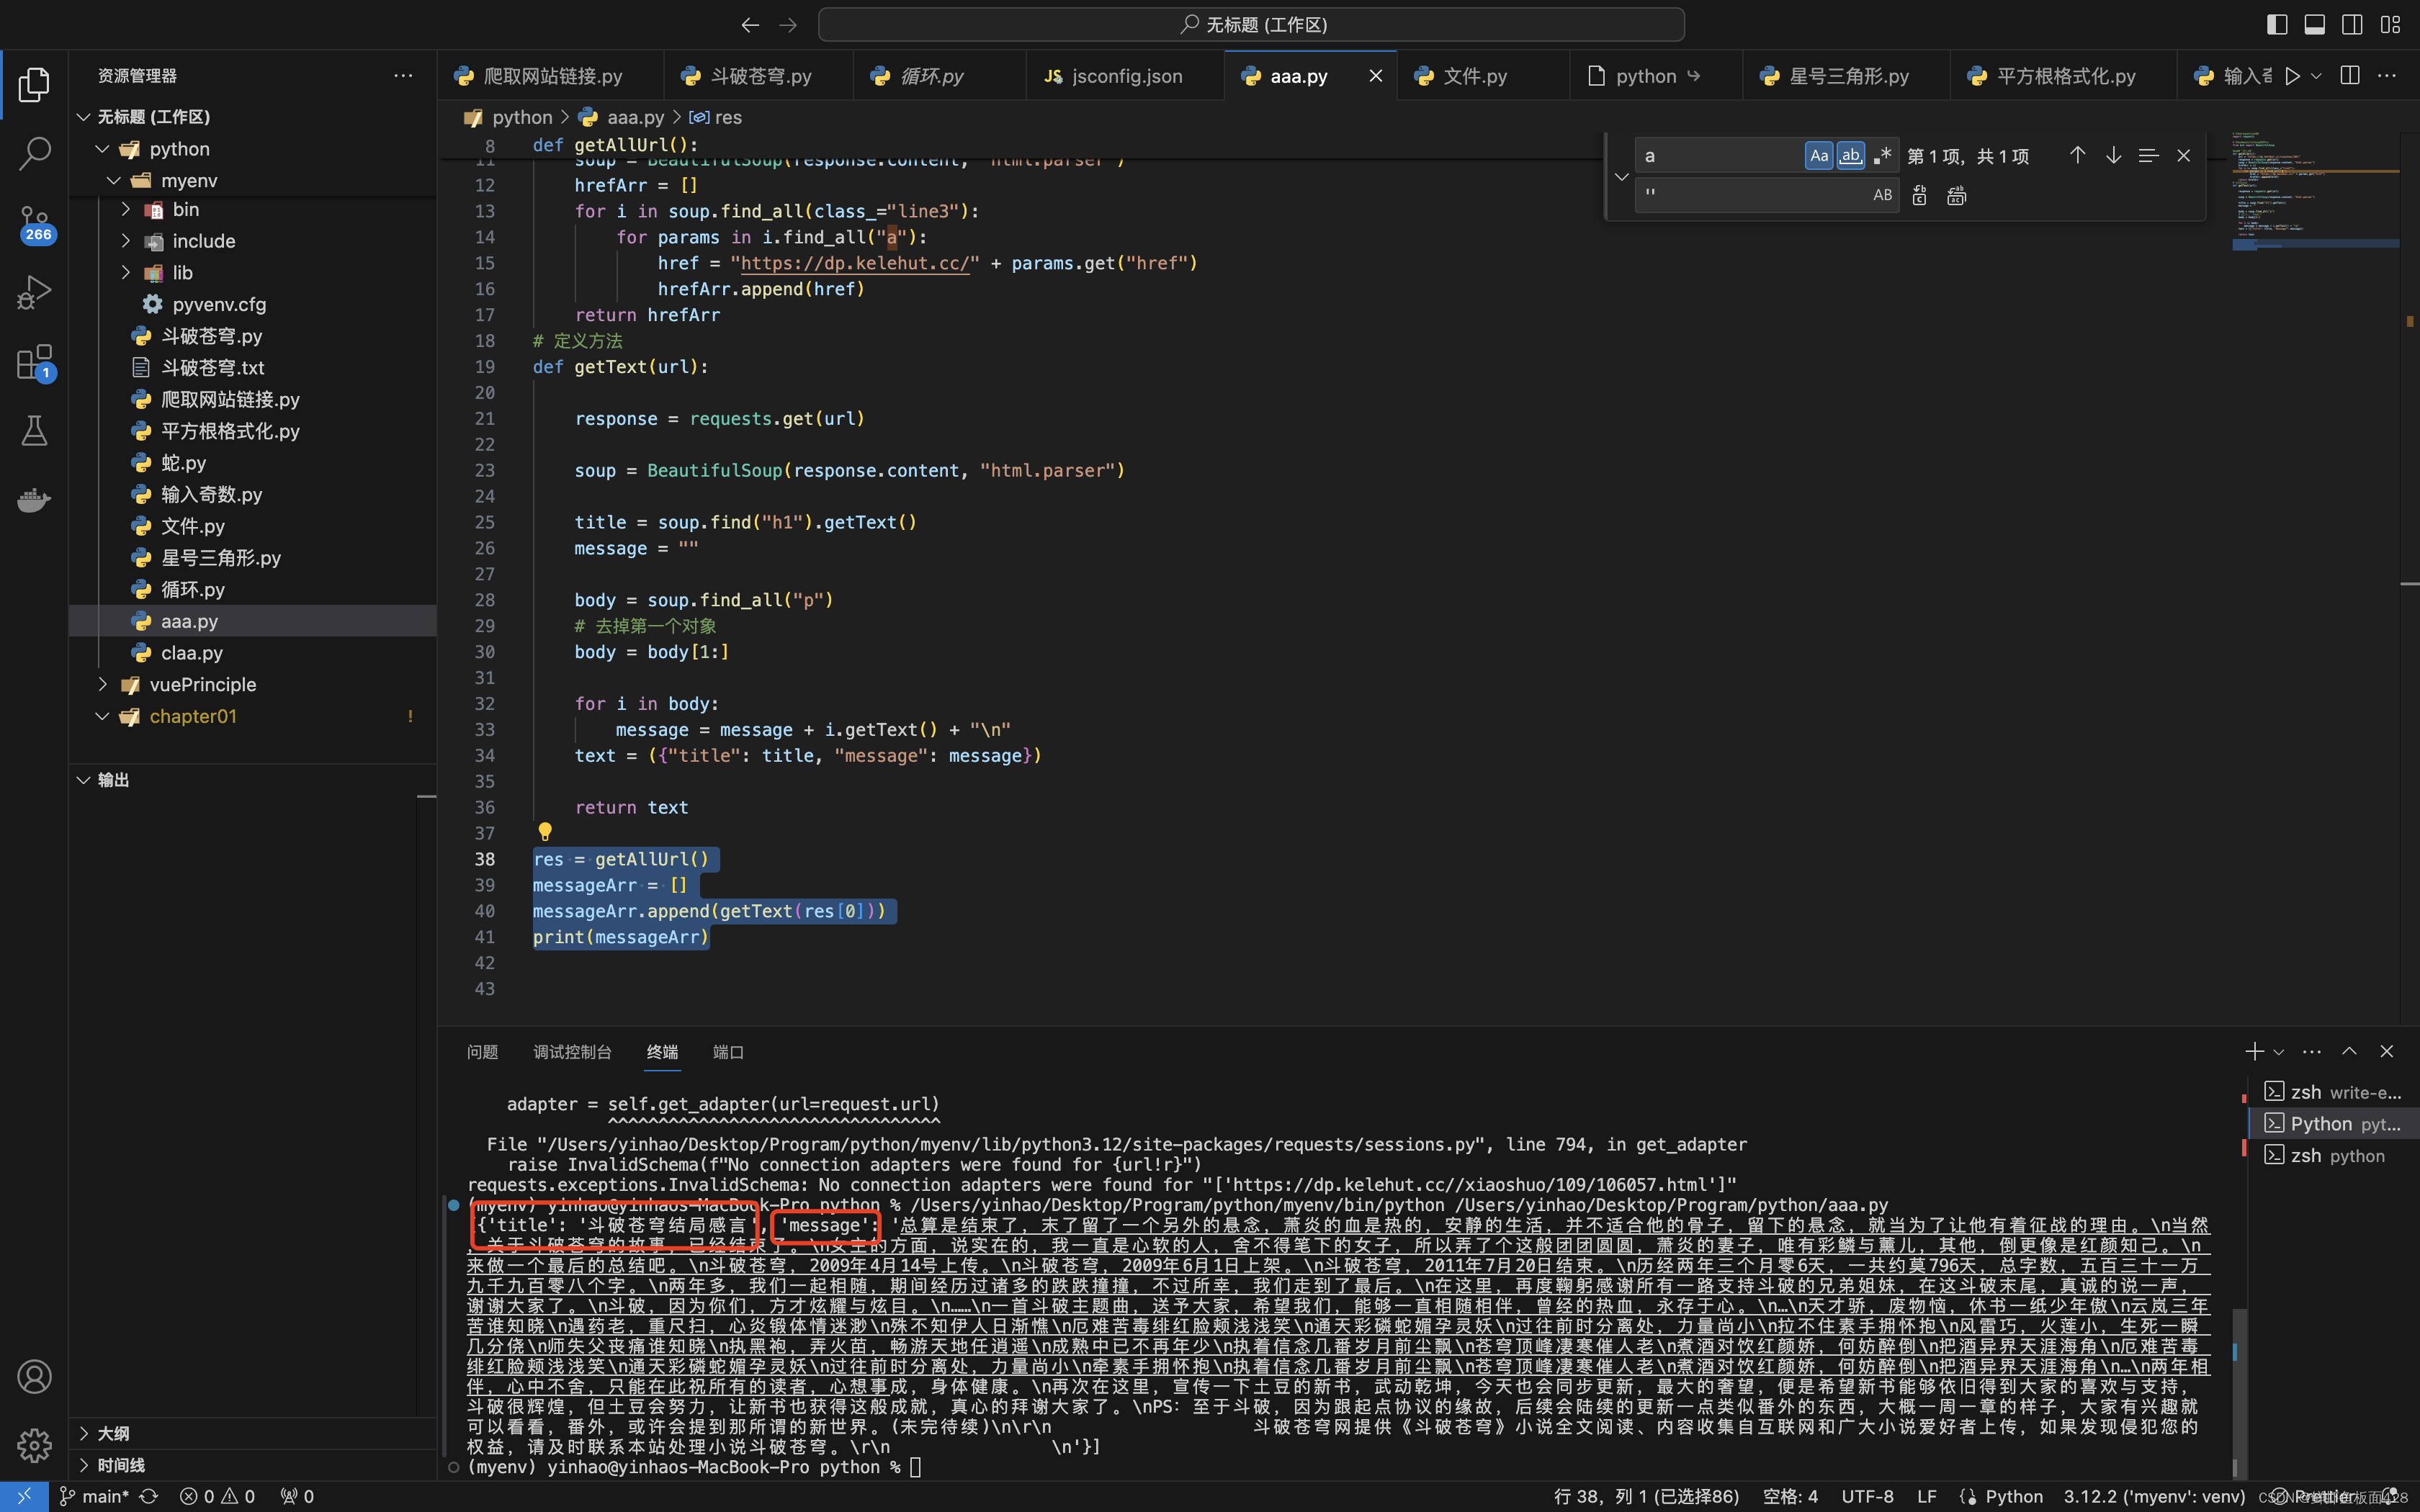Switch to 爬取网站链接.py tab
2420x1512 pixels.
tap(550, 76)
